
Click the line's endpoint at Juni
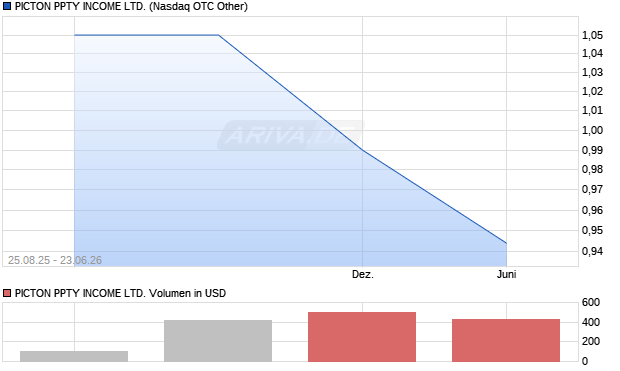coord(506,243)
